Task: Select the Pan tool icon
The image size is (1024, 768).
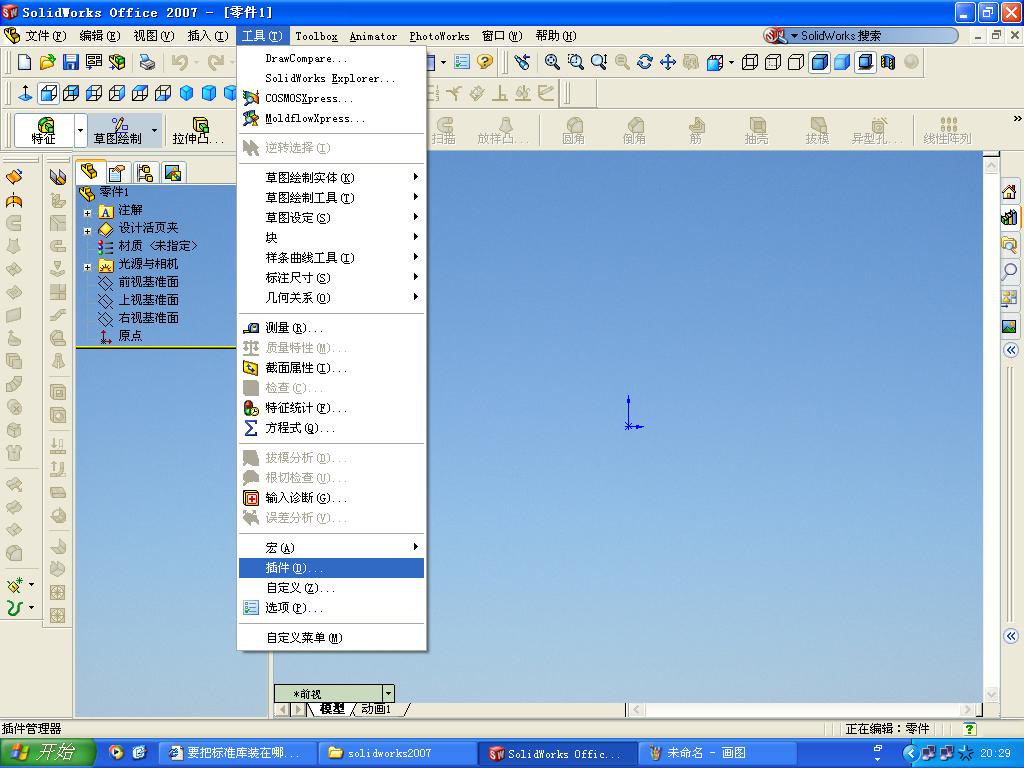Action: pos(667,62)
